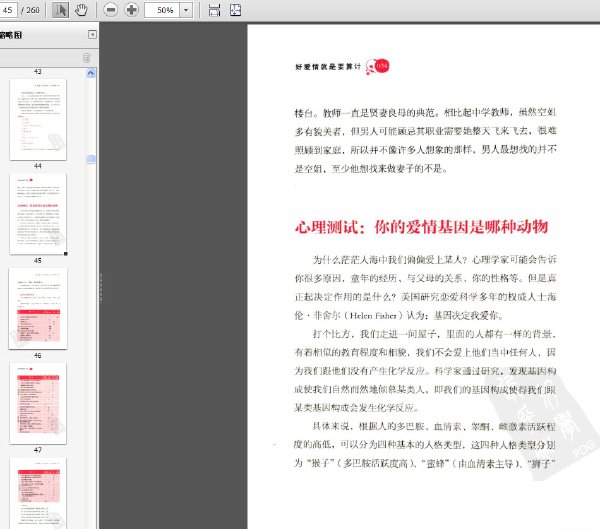Zoom in with the plus button

point(131,10)
